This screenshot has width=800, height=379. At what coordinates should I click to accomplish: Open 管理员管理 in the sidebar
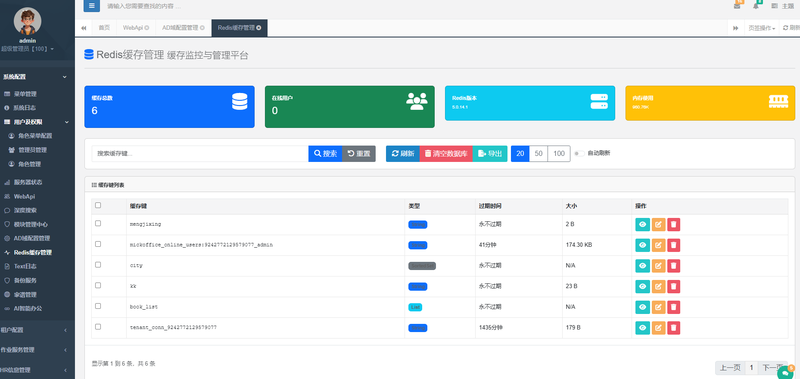[32, 150]
